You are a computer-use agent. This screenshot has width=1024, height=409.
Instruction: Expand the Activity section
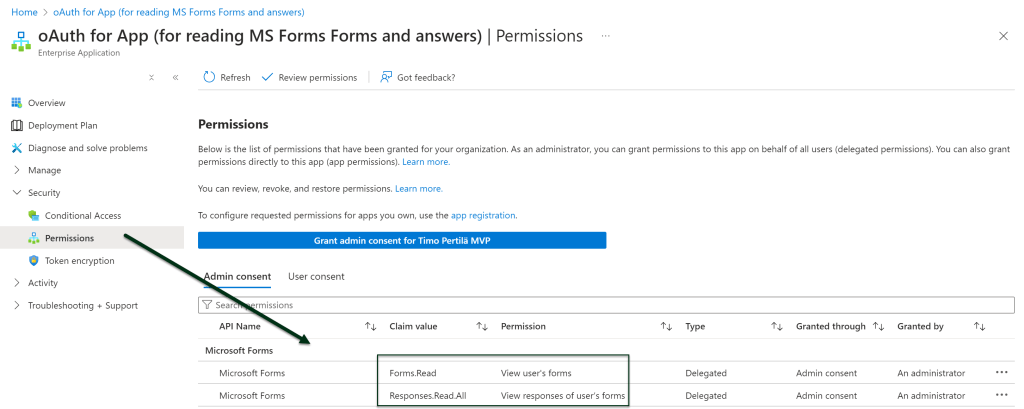point(17,283)
